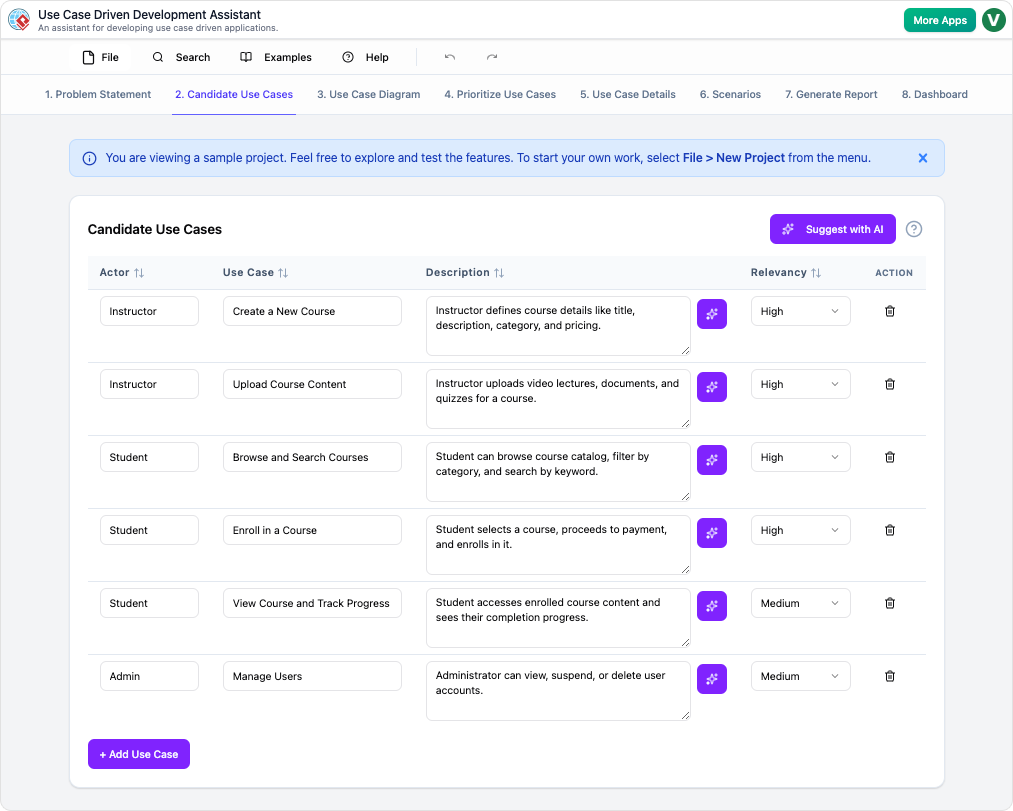Screen dimensions: 1013x811
Task: Expand Relevancy dropdown for View Course and Track Progress
Action: pyautogui.click(x=800, y=603)
